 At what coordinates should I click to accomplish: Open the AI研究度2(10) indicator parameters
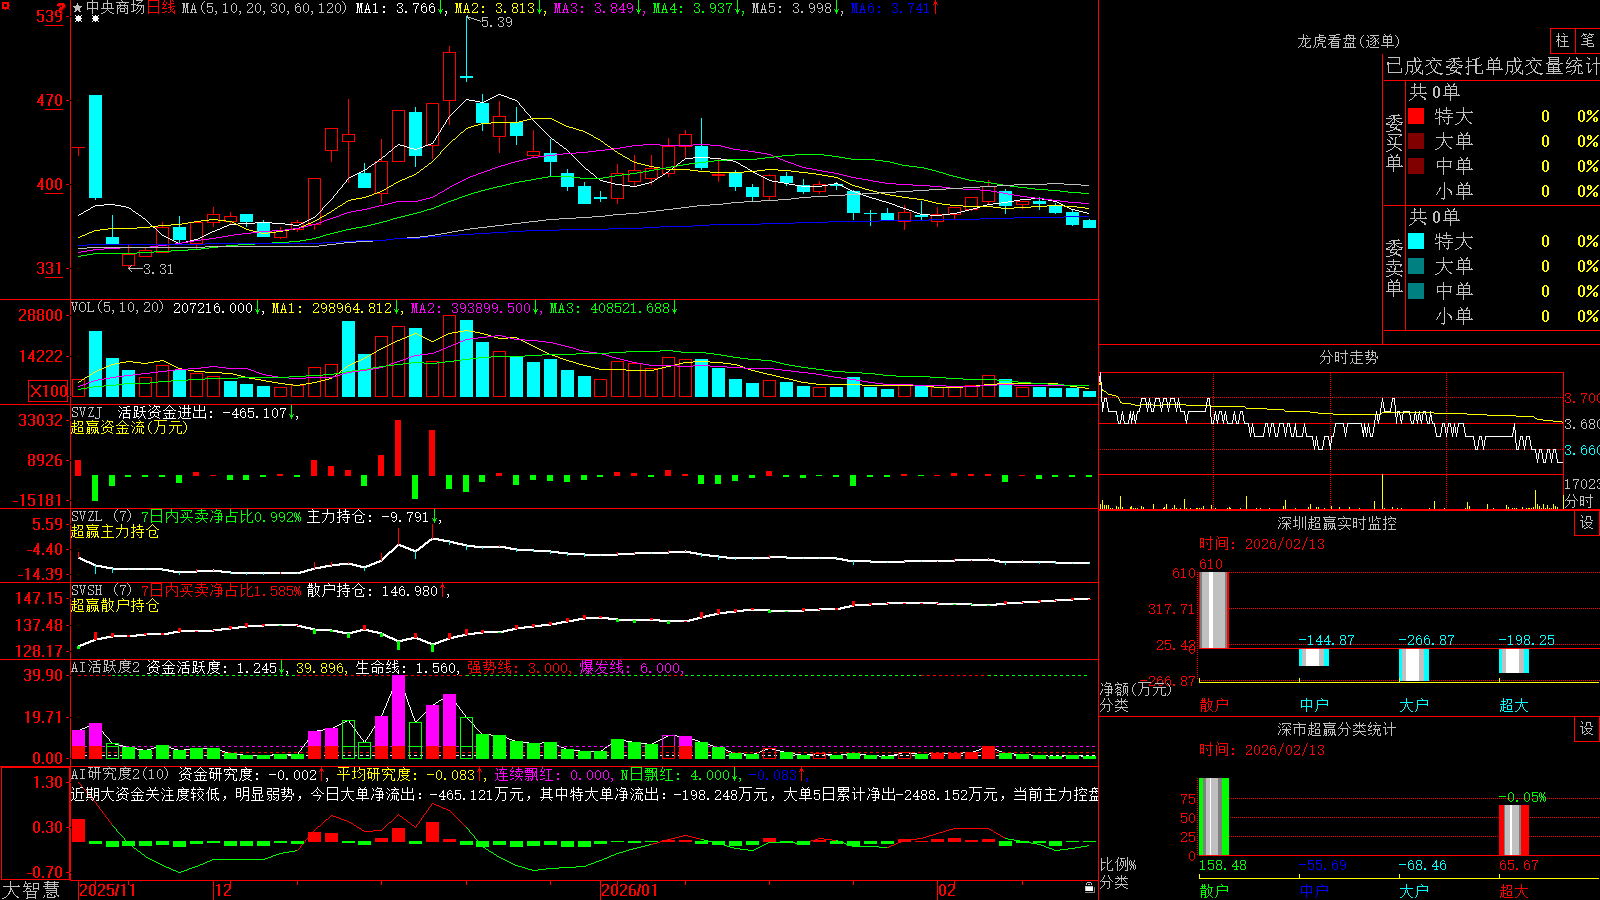121,774
